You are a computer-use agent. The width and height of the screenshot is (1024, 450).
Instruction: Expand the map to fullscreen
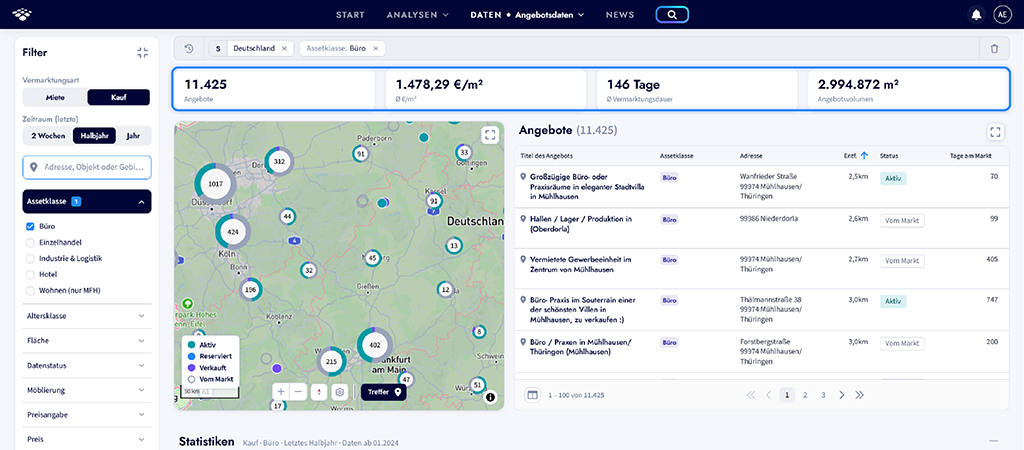tap(490, 135)
